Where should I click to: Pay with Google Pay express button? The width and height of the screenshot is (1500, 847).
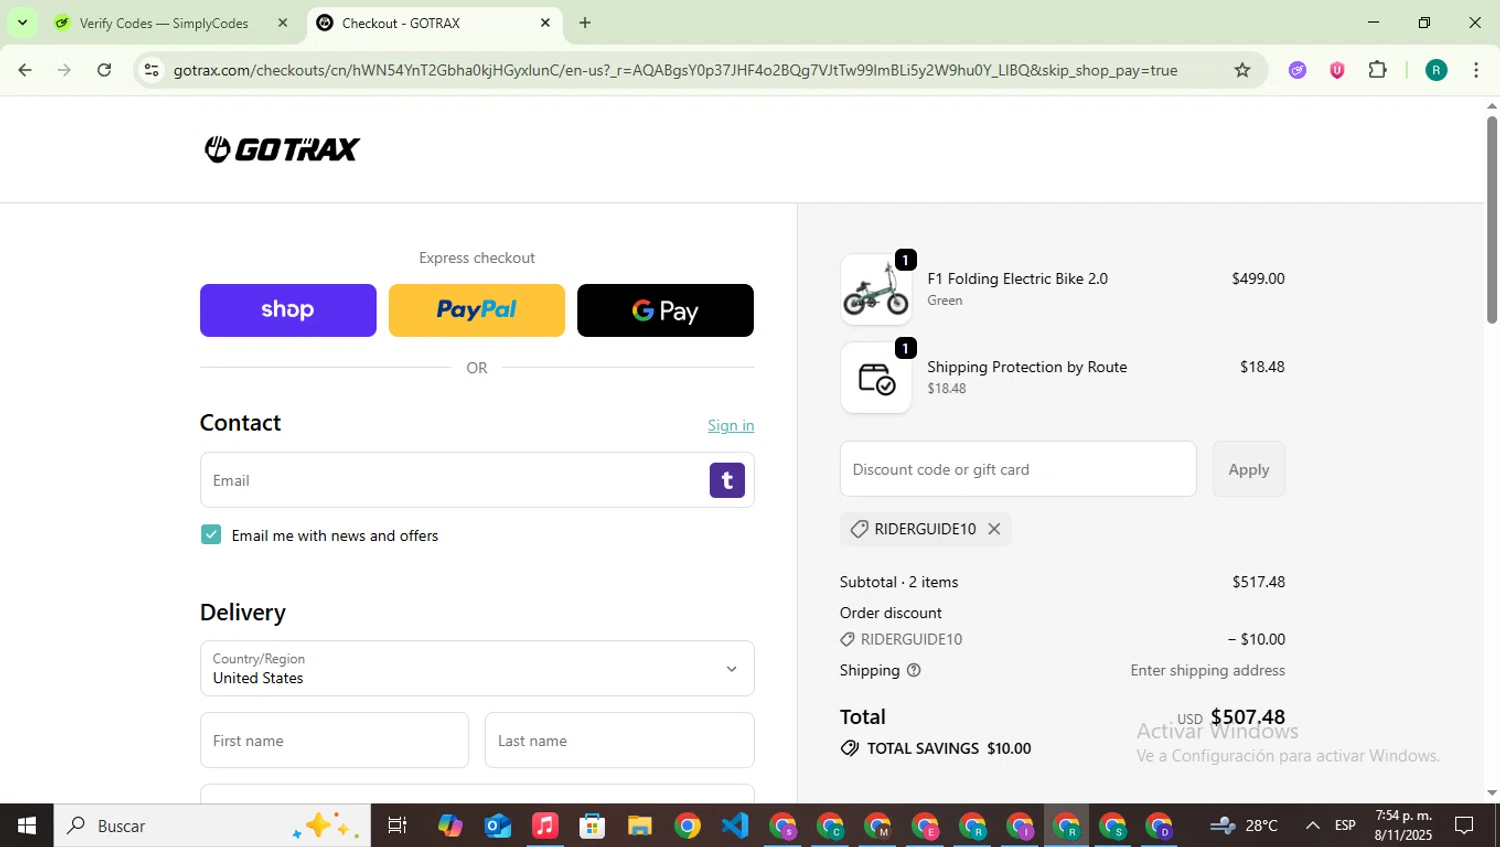pos(665,310)
